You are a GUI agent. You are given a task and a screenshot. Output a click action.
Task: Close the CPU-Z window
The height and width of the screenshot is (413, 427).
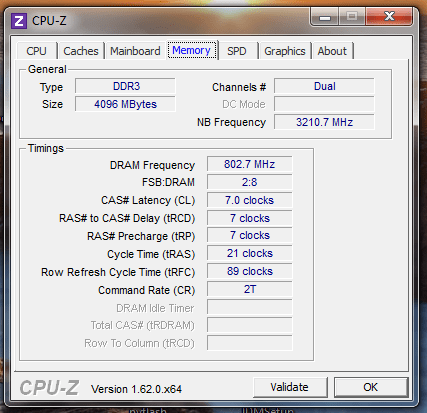pyautogui.click(x=389, y=17)
